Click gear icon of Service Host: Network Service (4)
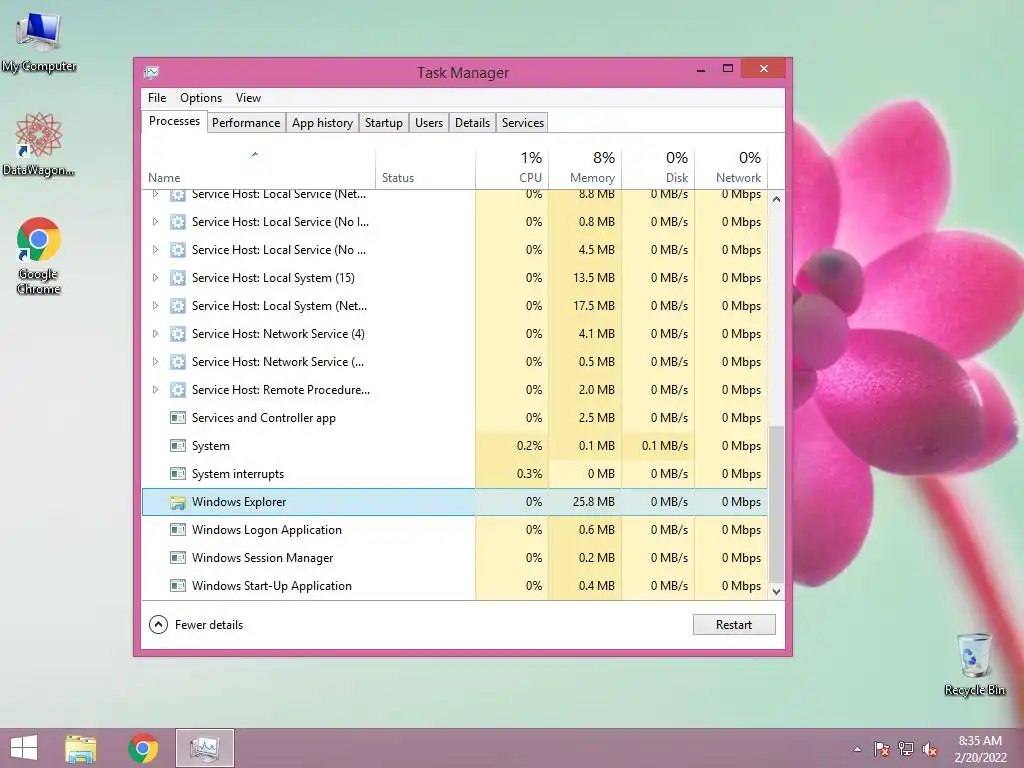The height and width of the screenshot is (768, 1024). click(178, 334)
